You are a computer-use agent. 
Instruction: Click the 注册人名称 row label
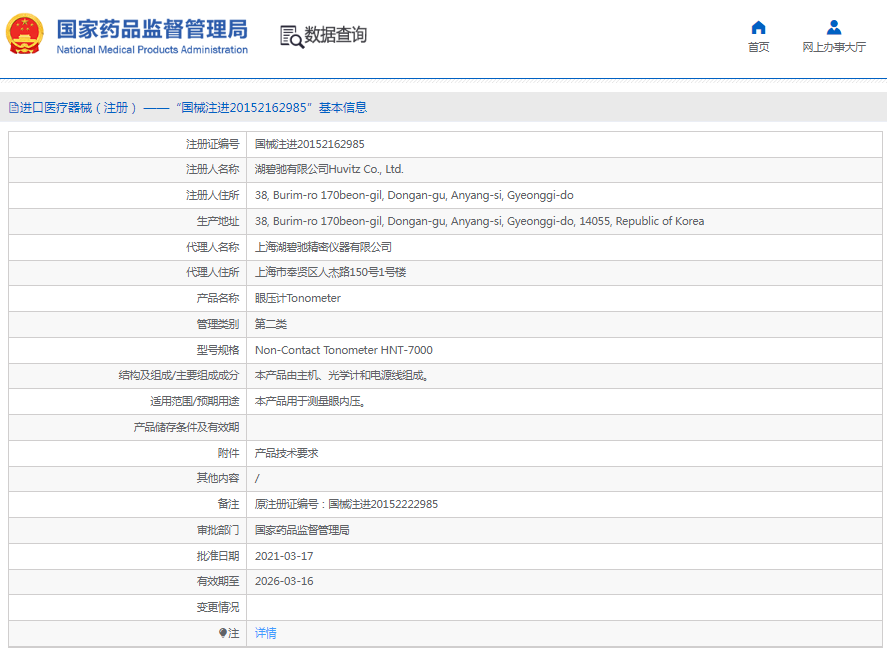(x=213, y=169)
